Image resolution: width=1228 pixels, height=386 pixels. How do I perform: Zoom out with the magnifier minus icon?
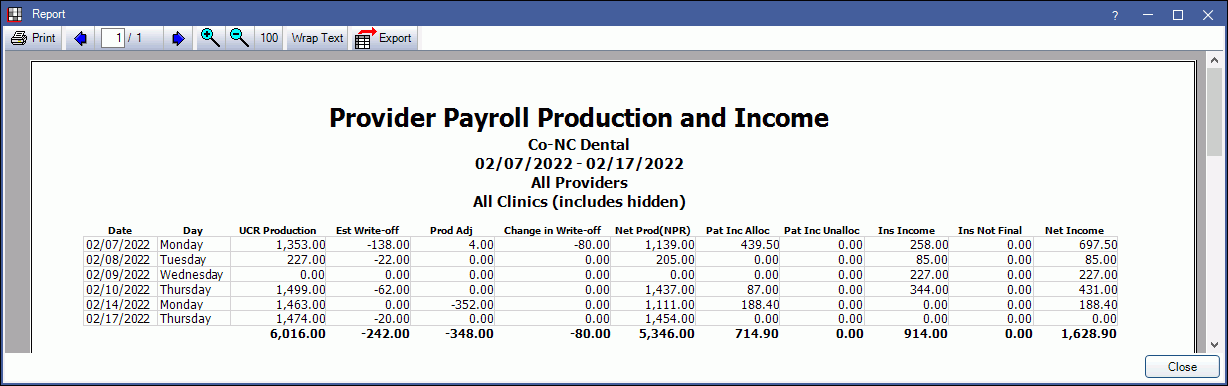click(x=239, y=38)
